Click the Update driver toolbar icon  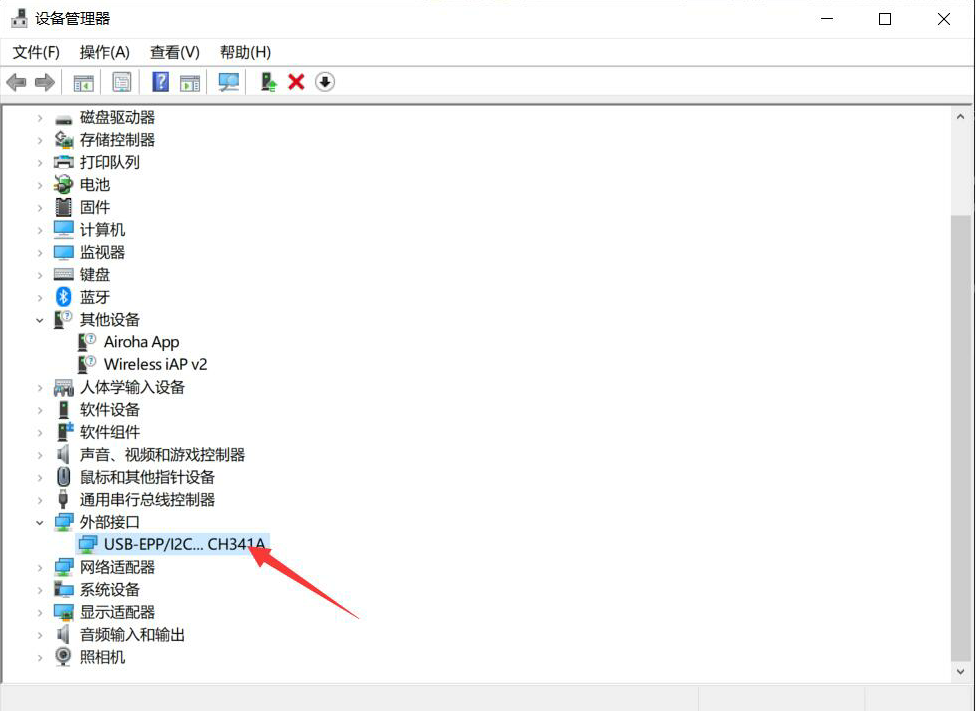click(268, 82)
